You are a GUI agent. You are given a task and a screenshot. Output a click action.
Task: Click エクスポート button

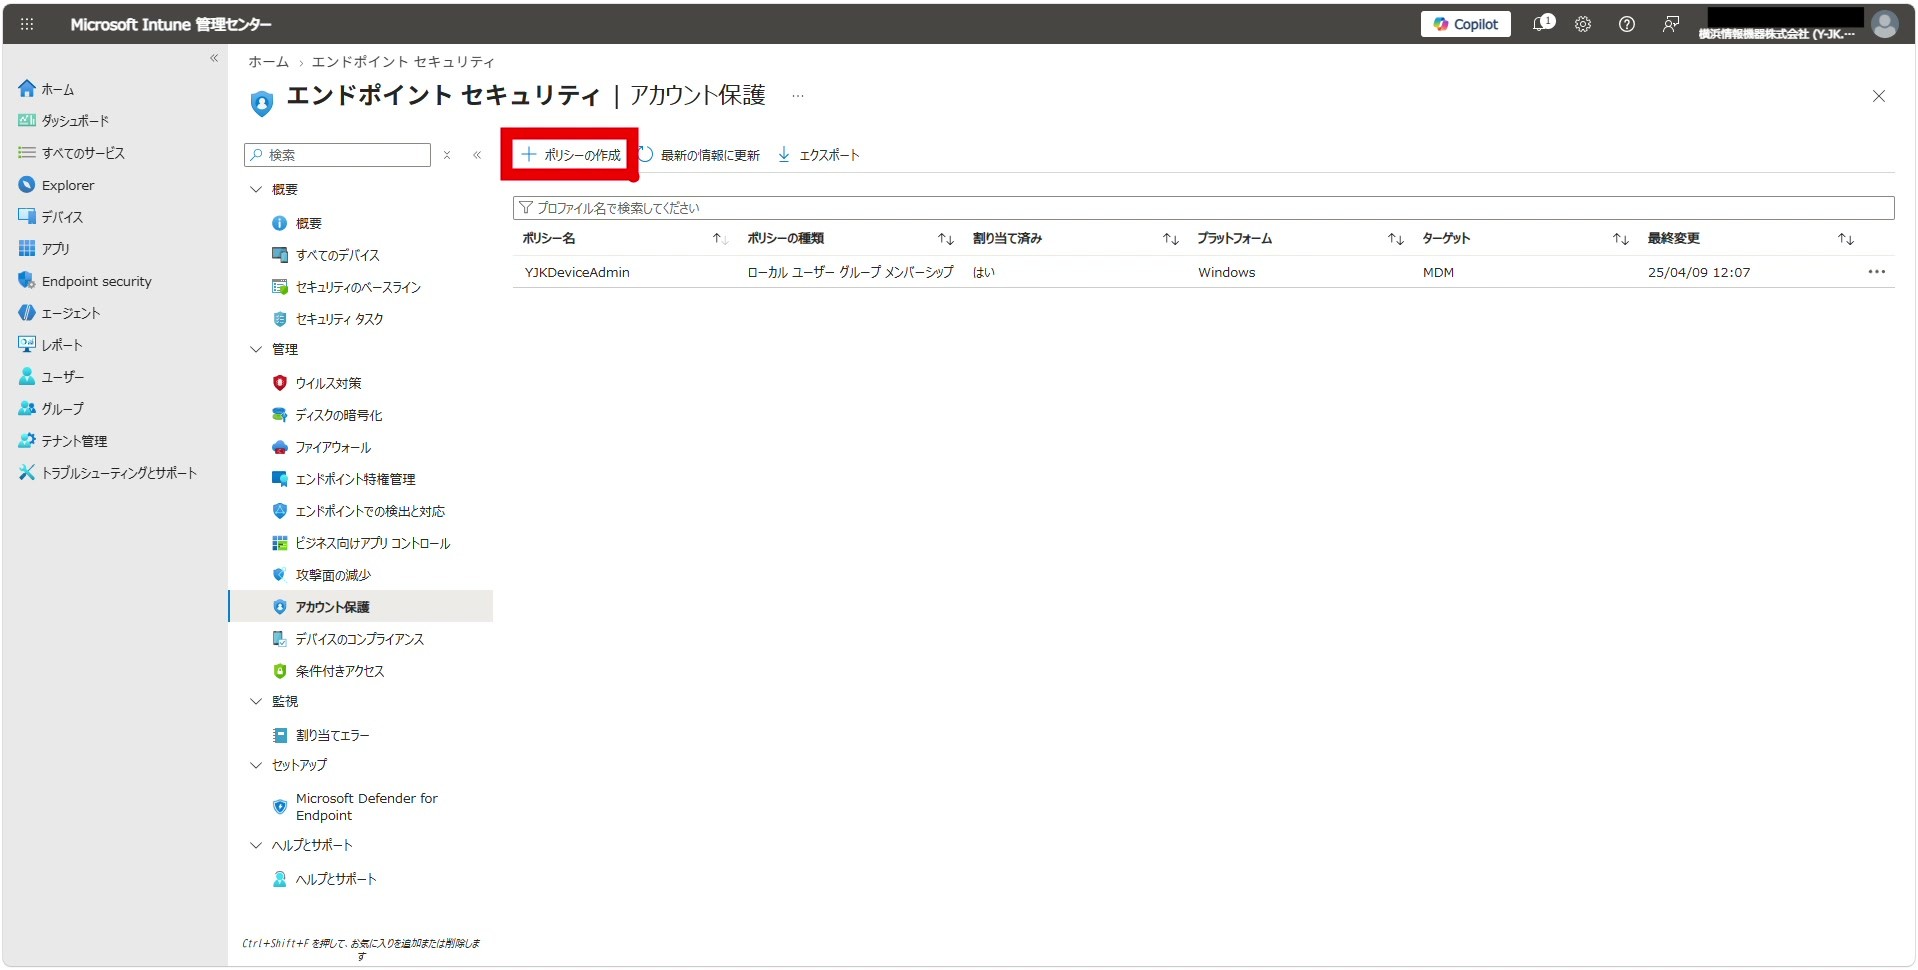point(818,155)
